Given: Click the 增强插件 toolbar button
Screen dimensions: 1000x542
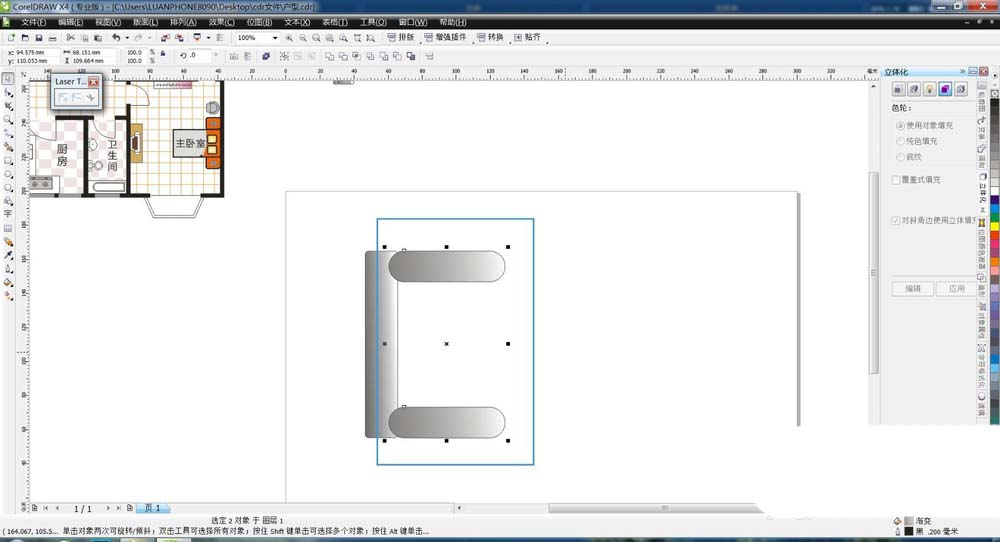Looking at the screenshot, I should coord(445,37).
